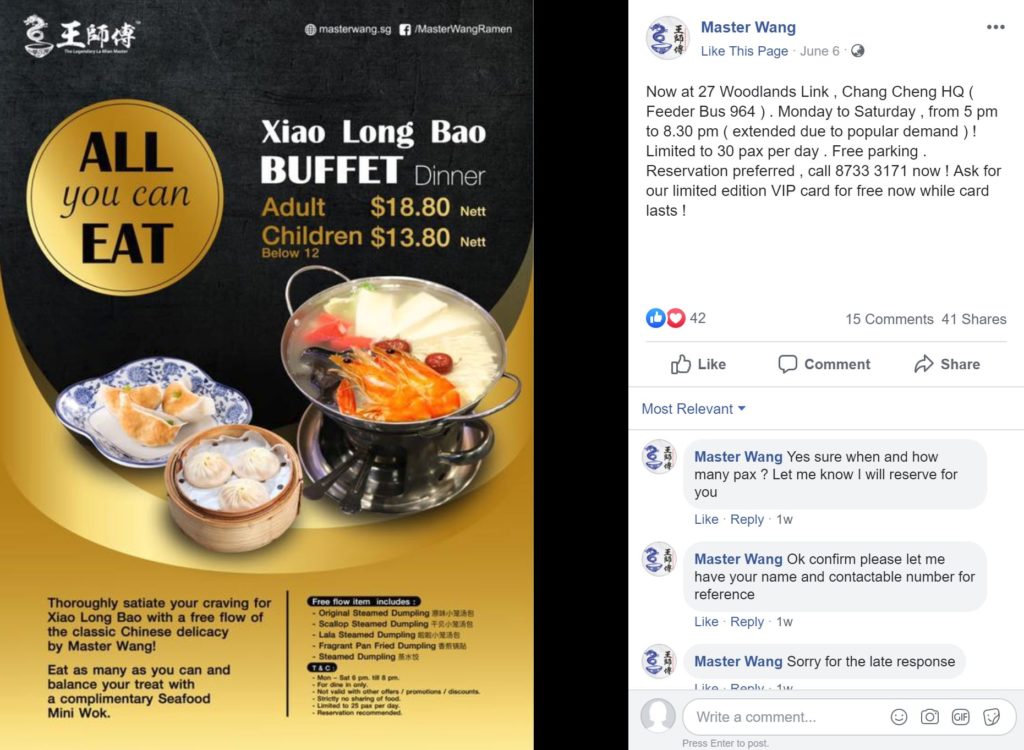Attach a photo using camera icon
This screenshot has height=750, width=1024.
coord(929,717)
